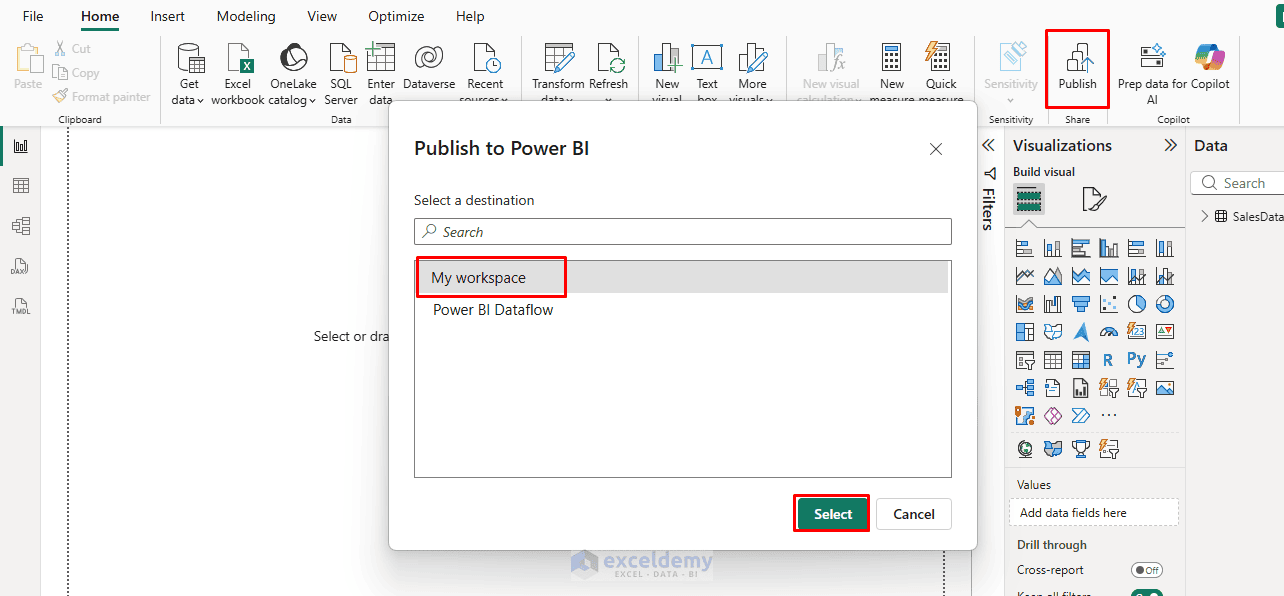Switch to the View tab
This screenshot has width=1284, height=596.
pos(322,16)
